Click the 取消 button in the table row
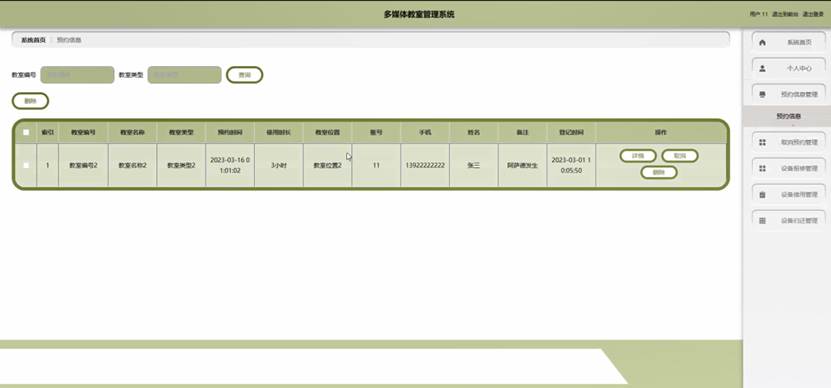This screenshot has height=388, width=831. 679,156
